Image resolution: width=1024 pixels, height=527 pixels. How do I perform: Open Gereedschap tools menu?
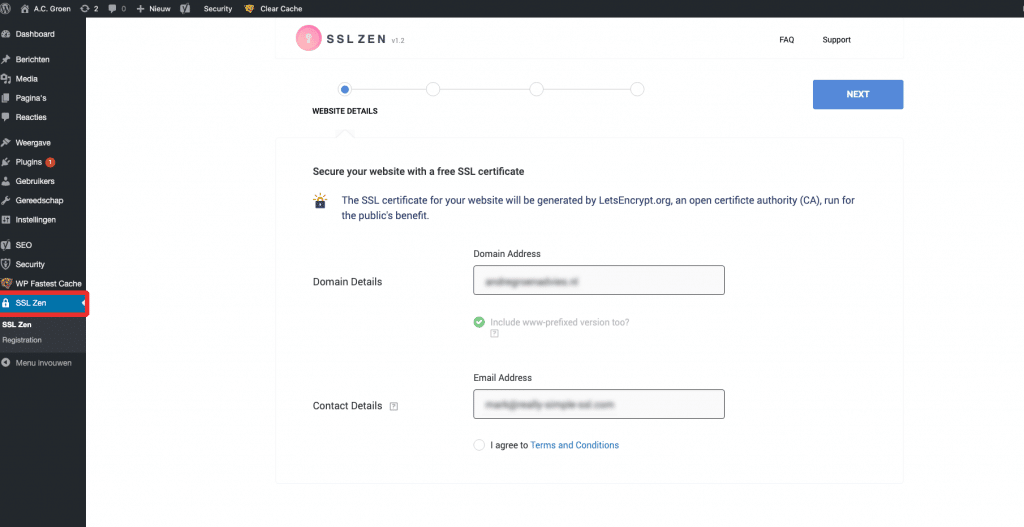pos(42,200)
